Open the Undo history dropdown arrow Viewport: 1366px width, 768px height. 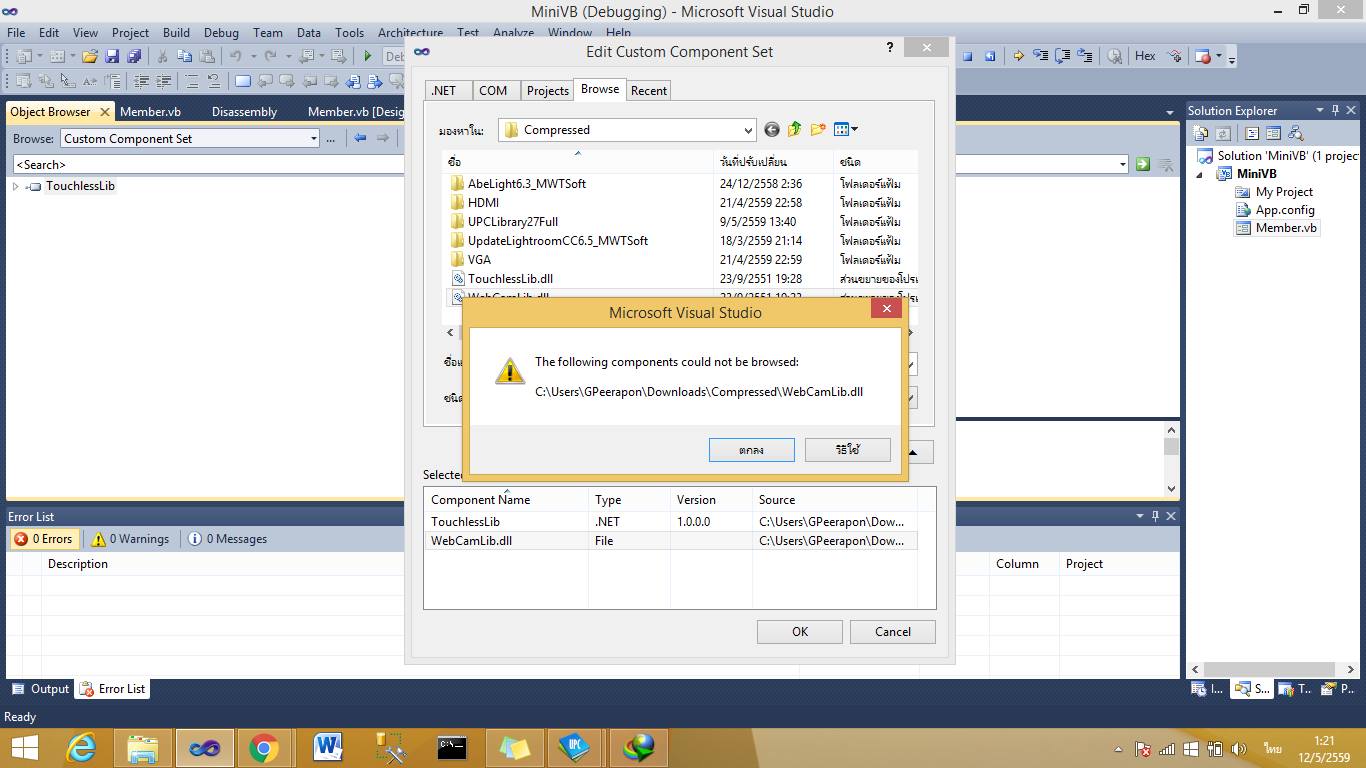(x=254, y=56)
